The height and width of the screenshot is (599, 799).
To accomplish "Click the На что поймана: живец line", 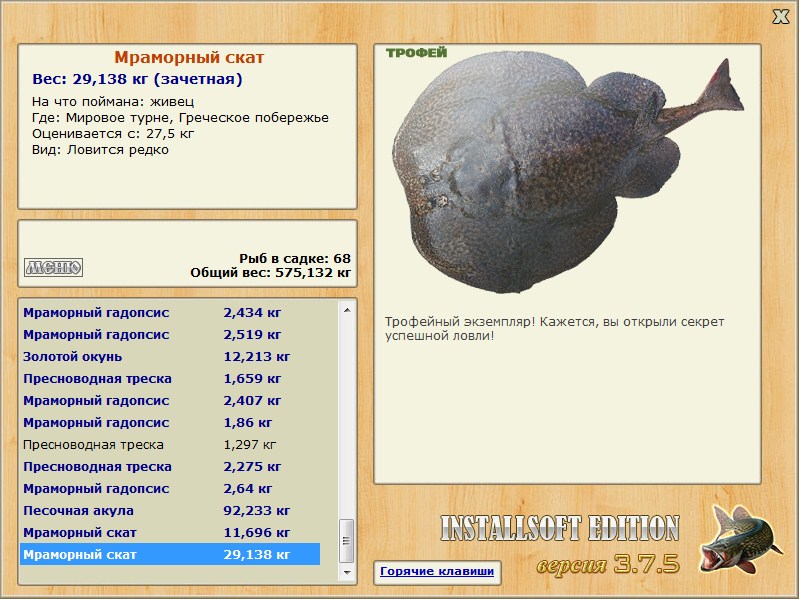I will [x=113, y=102].
